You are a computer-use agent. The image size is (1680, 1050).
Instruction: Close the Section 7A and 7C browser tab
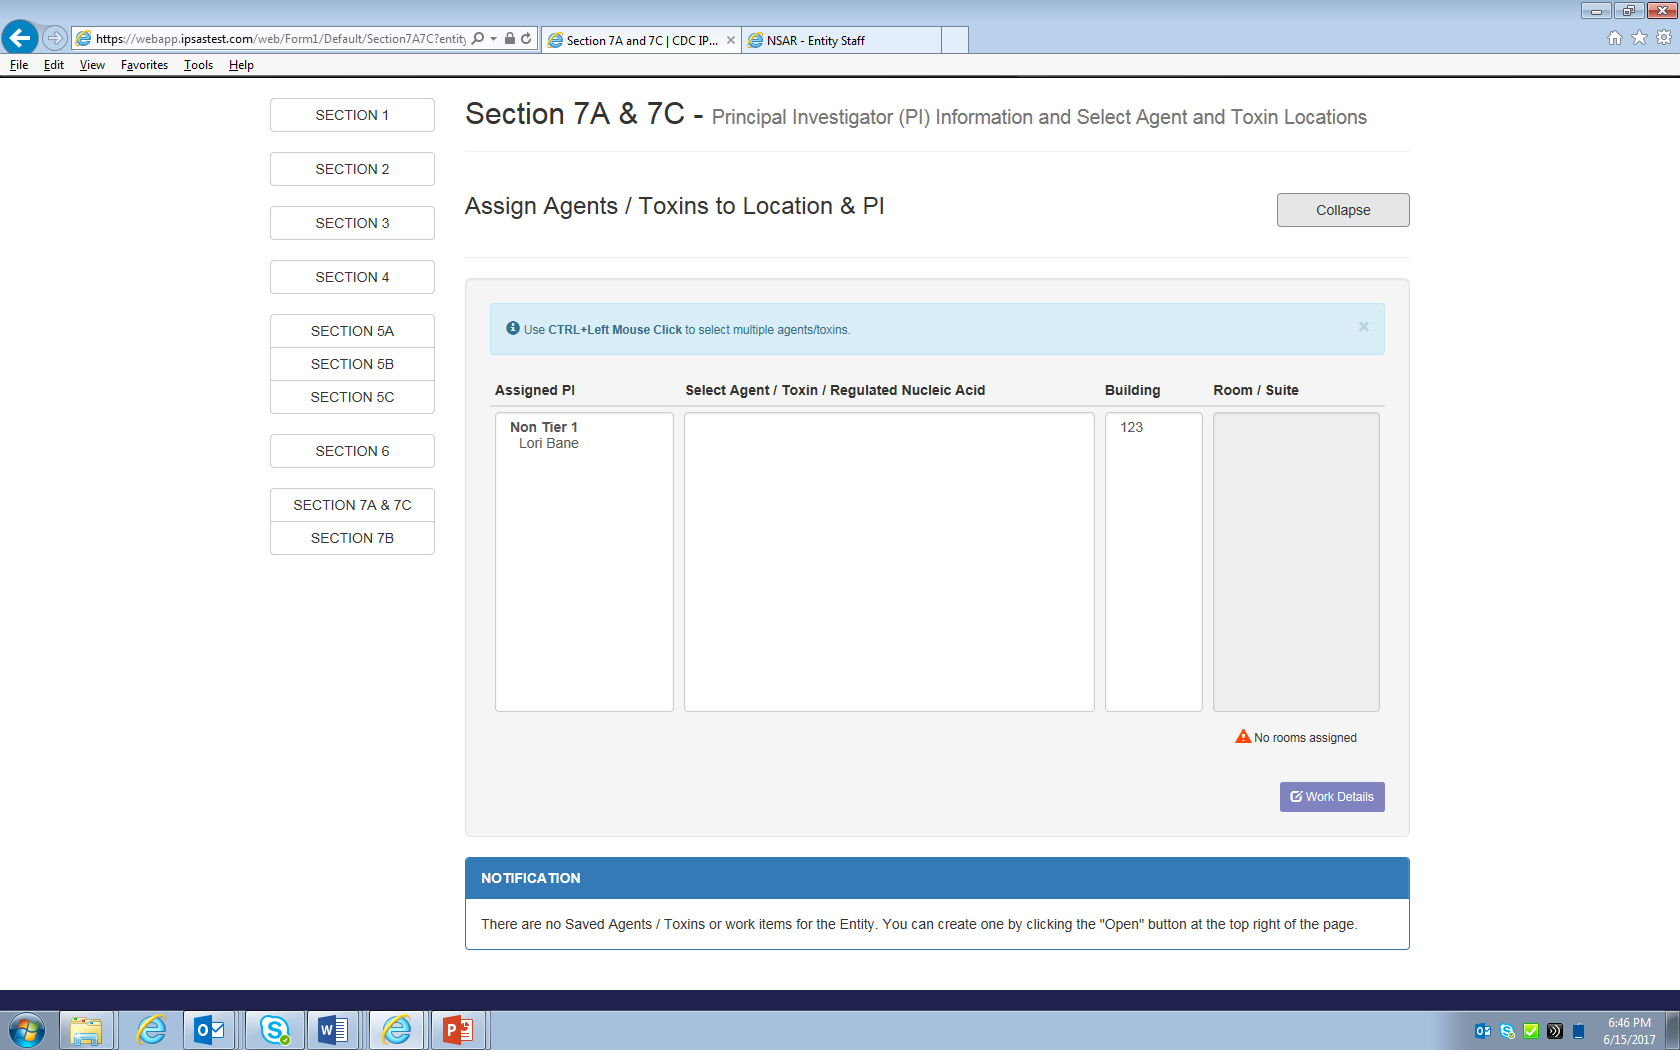(731, 40)
